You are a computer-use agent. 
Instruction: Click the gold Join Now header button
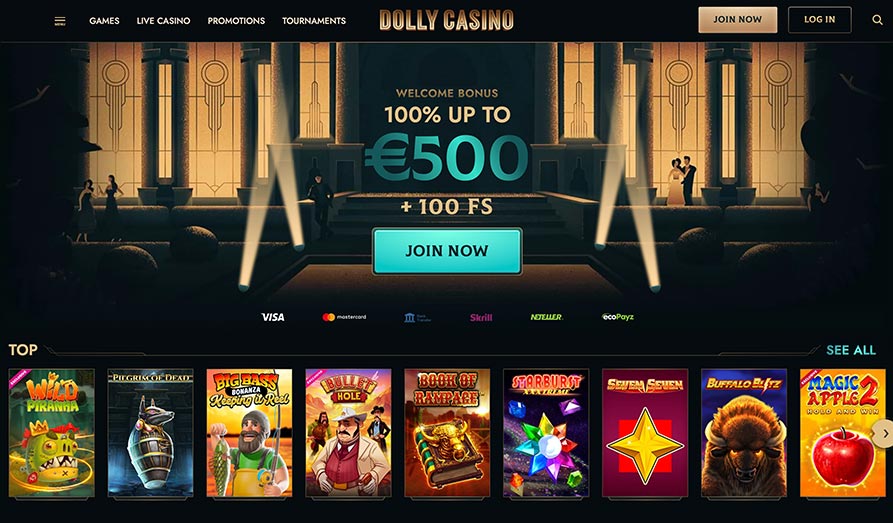pos(738,19)
